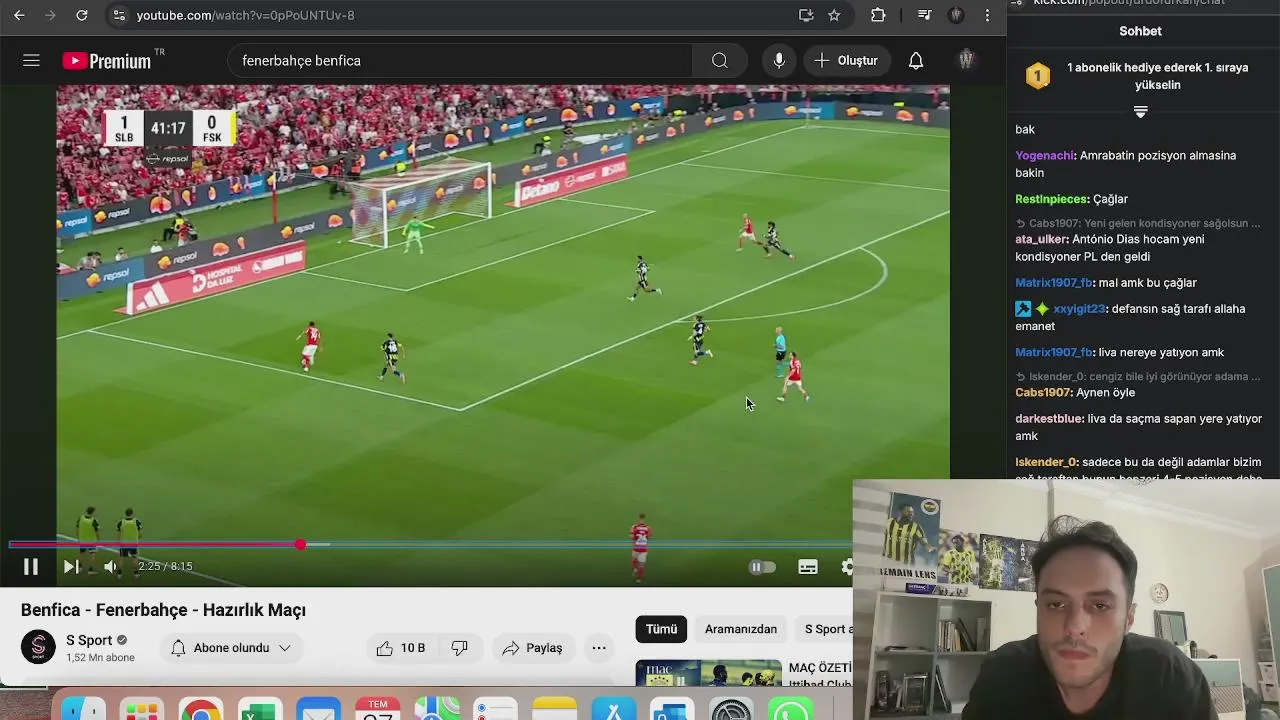Open WhatsApp from the dock

[790, 710]
